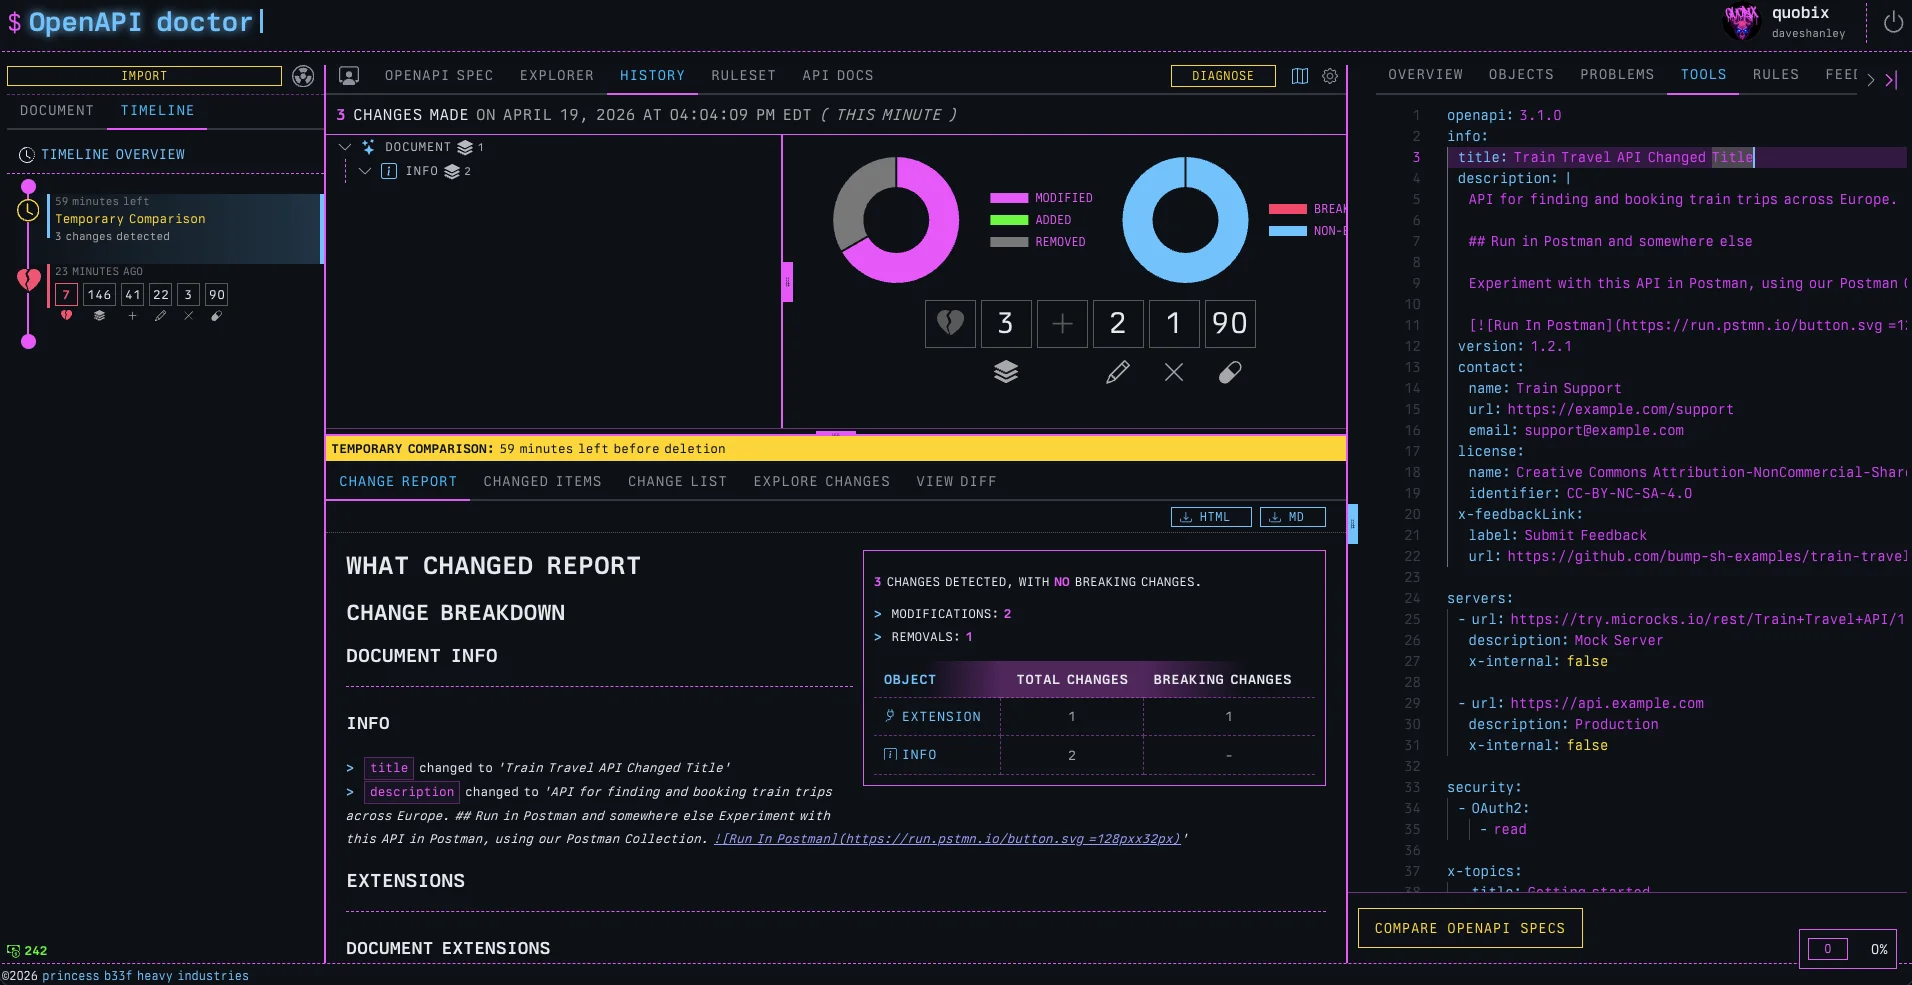The image size is (1912, 985).
Task: Toggle the Modified legend item in chart
Action: tap(1042, 198)
